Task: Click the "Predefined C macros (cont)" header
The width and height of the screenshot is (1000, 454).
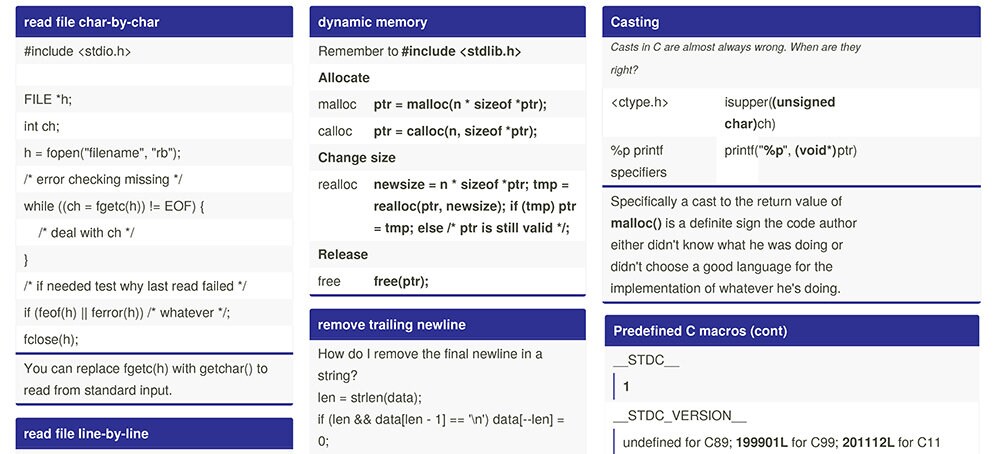Action: pos(791,332)
